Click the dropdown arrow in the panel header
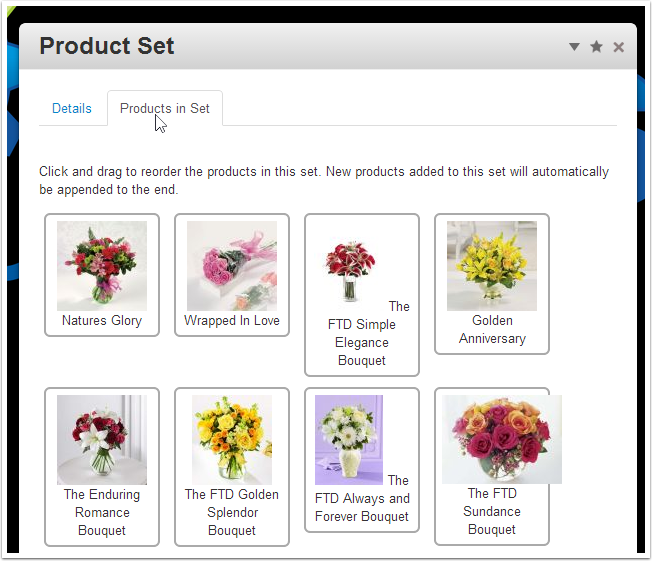 (574, 47)
